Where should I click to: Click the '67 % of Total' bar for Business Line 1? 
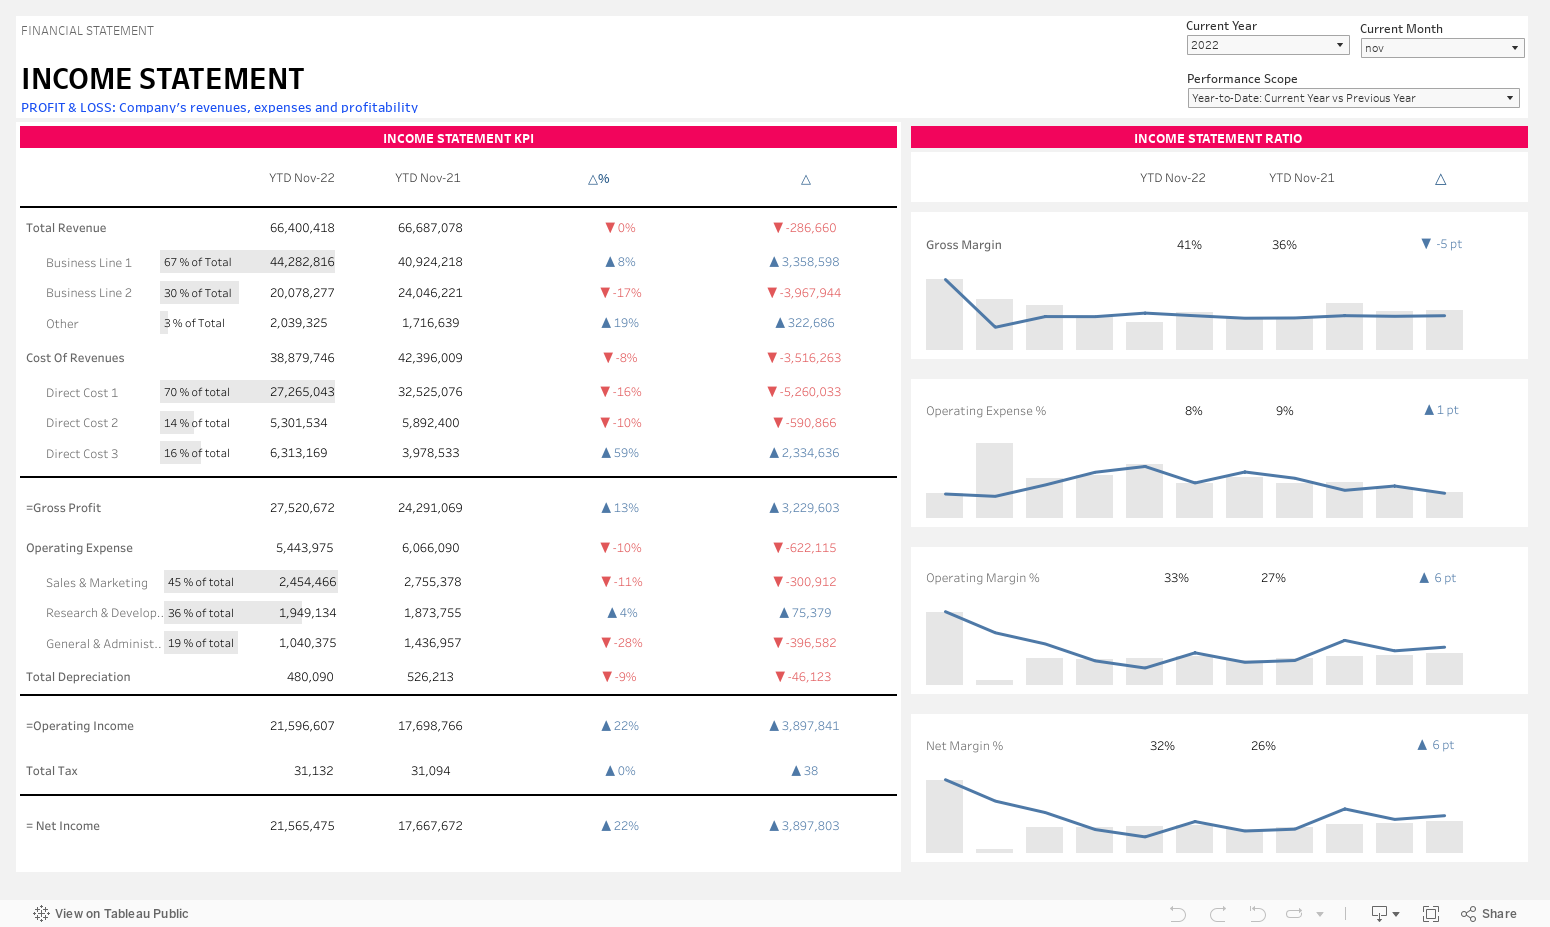pyautogui.click(x=247, y=262)
